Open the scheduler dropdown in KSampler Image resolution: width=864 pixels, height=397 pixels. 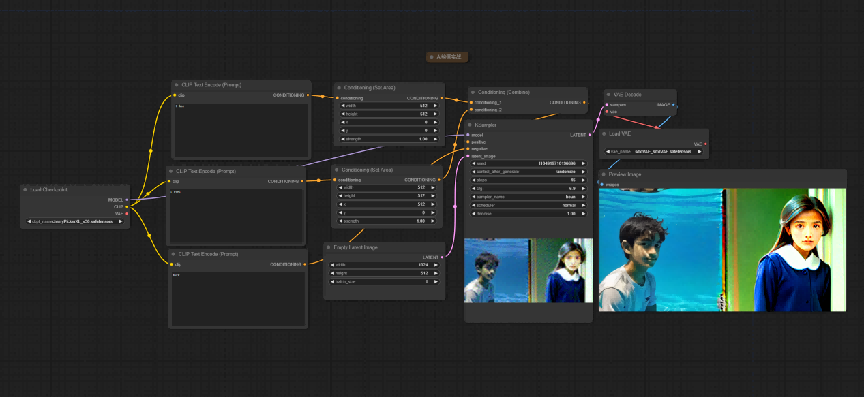[528, 205]
